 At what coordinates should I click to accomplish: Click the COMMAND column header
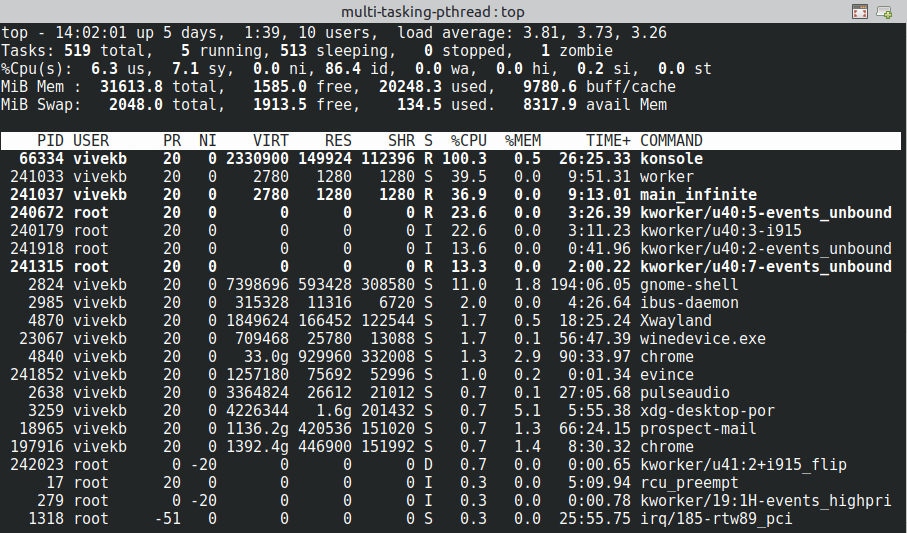671,141
